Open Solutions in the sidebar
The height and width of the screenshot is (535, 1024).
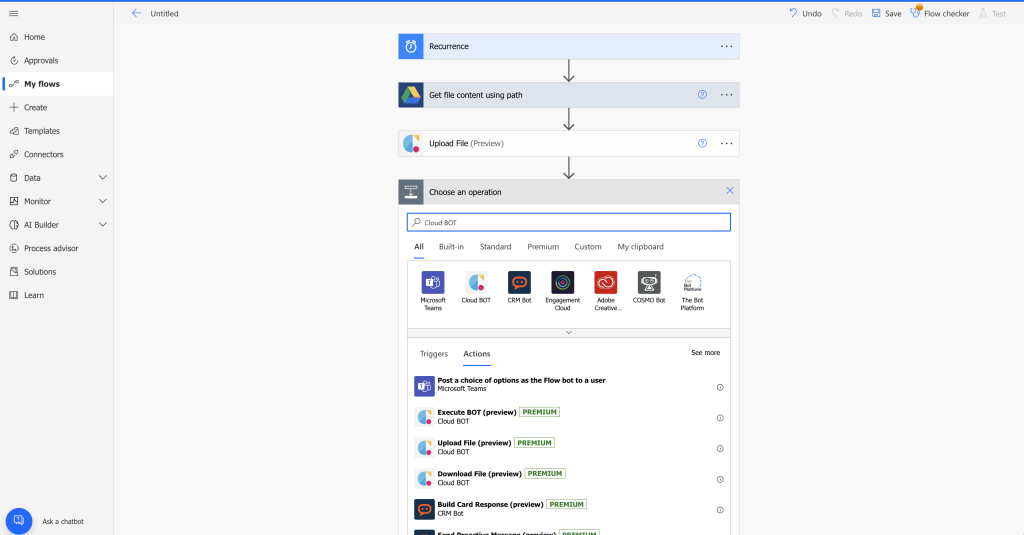(x=56, y=272)
